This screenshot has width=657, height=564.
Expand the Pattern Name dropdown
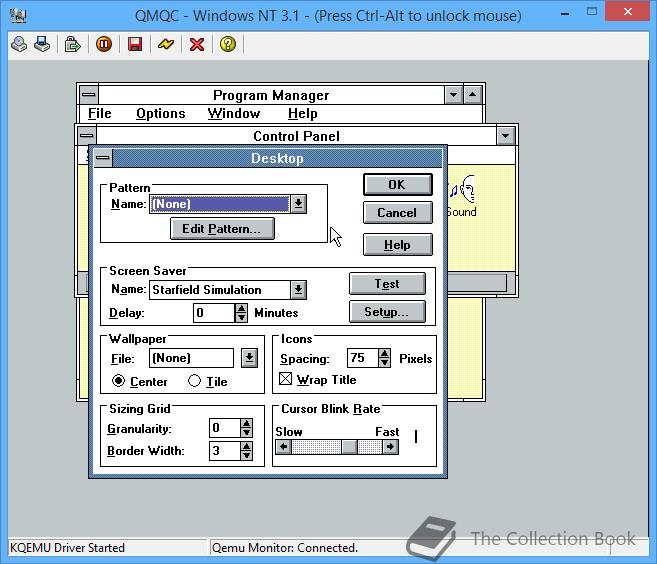[x=298, y=204]
